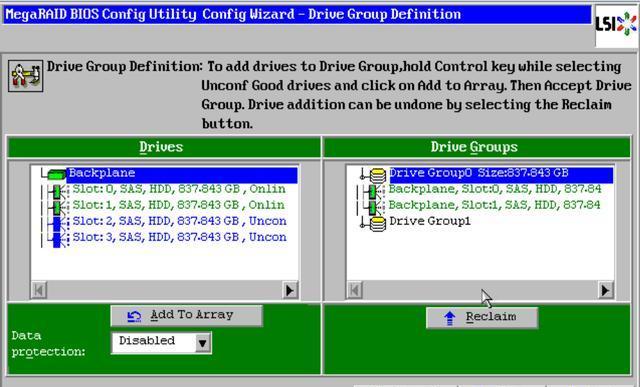Click left scroll arrow in Drive Groups list
The image size is (640, 387).
coord(355,290)
